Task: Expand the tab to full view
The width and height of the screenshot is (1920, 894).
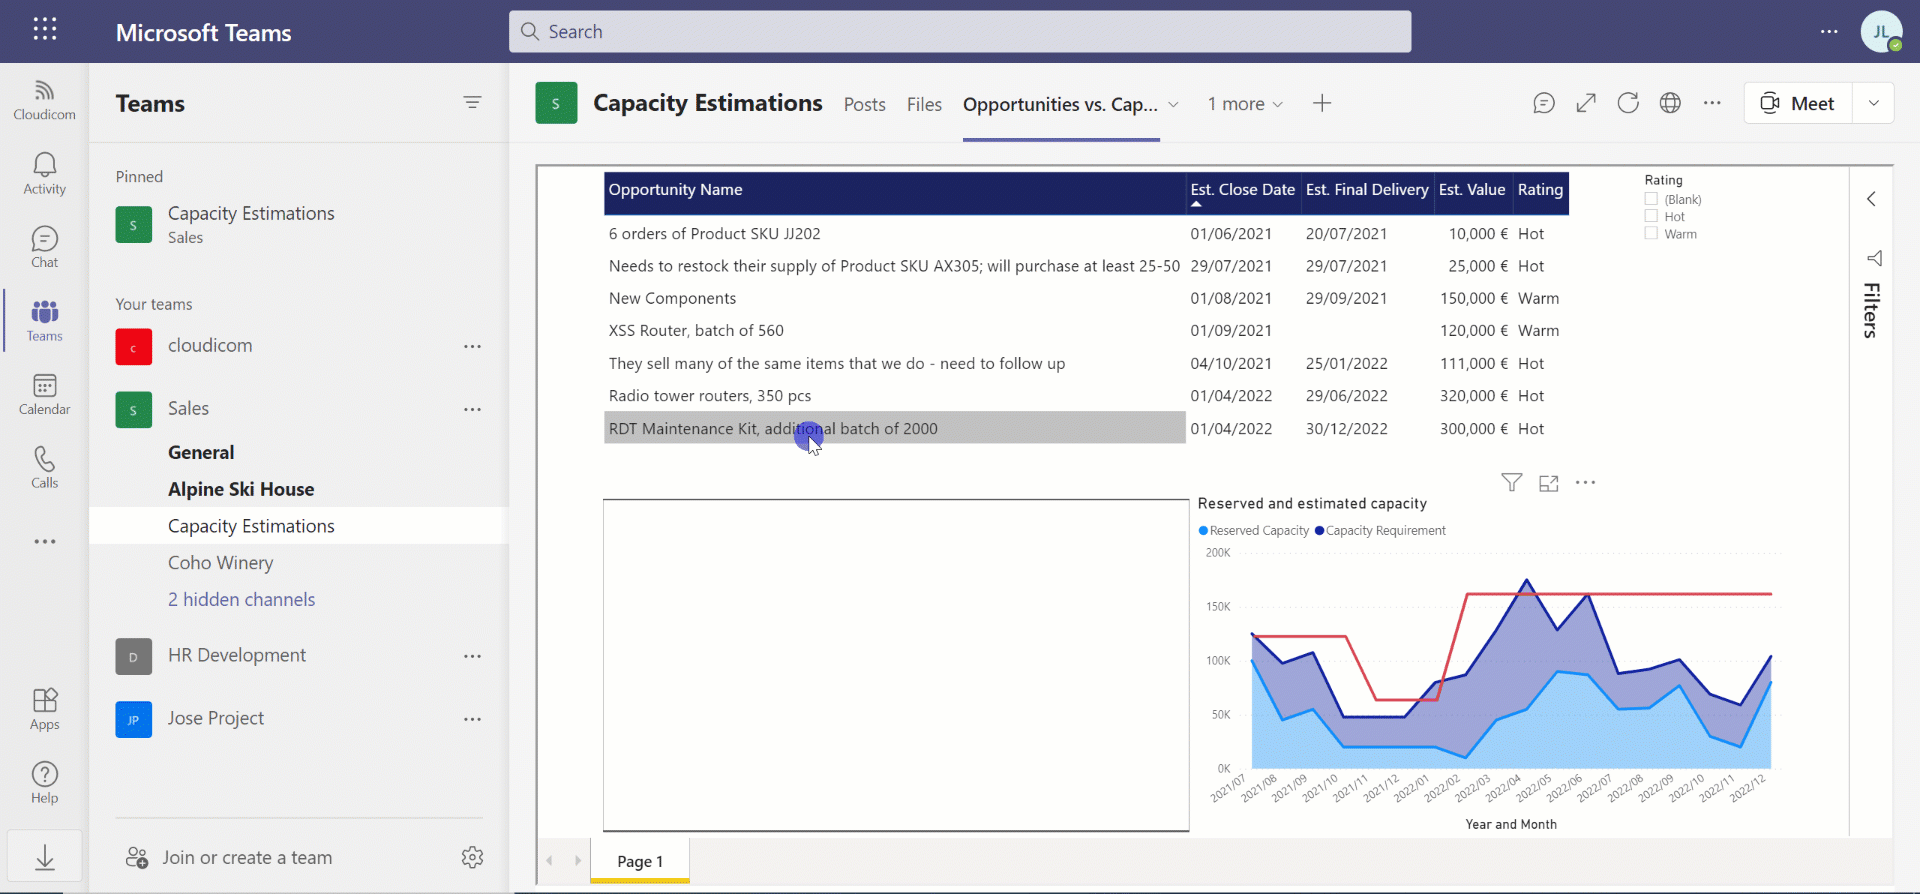Action: click(x=1586, y=103)
